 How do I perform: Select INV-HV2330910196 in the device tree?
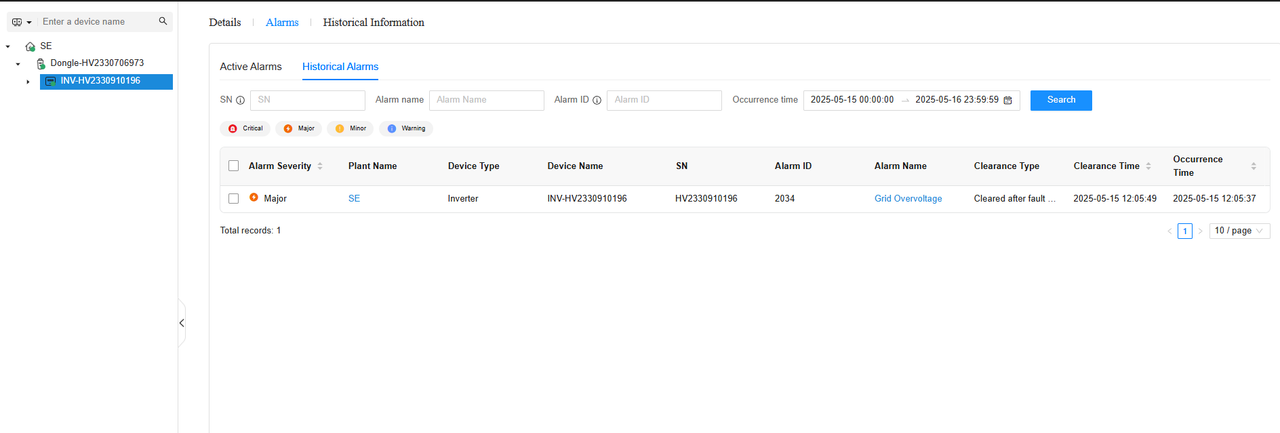(100, 81)
